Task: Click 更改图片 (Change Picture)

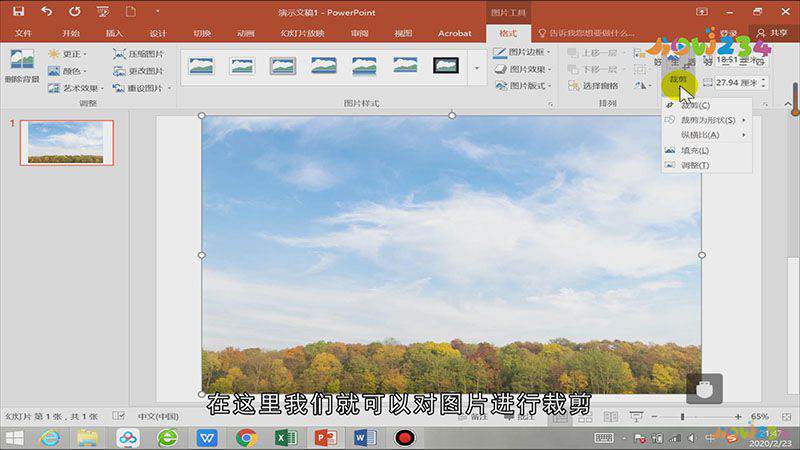Action: (139, 71)
